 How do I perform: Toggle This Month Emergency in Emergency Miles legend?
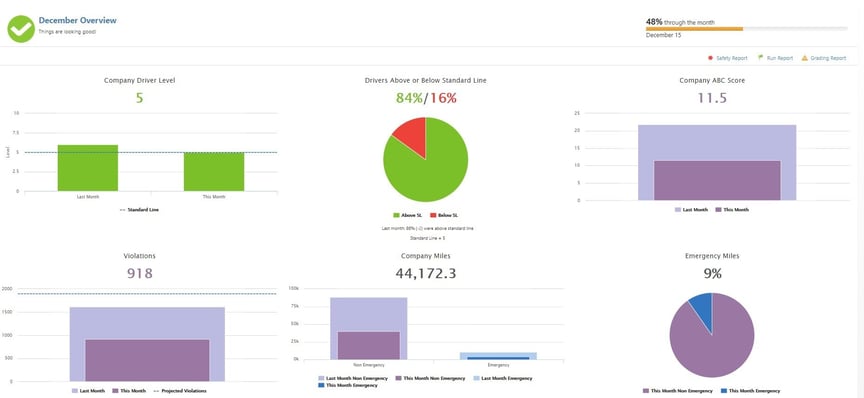coord(750,391)
